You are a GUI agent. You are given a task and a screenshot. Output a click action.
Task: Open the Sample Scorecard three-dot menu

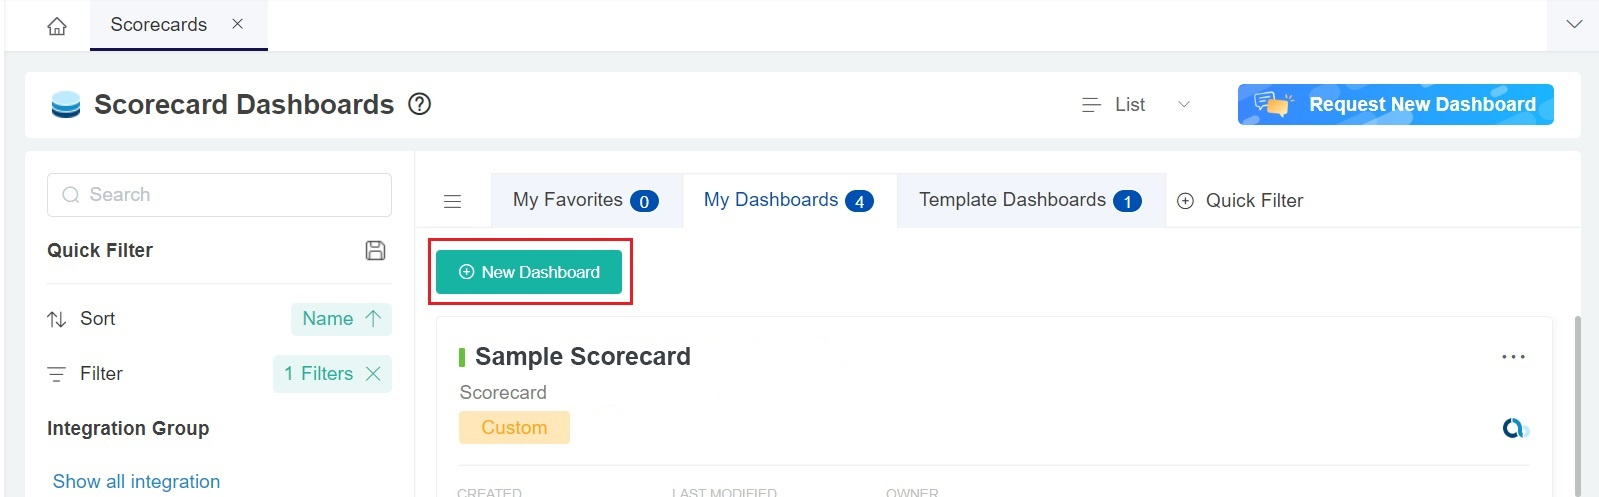(x=1513, y=357)
